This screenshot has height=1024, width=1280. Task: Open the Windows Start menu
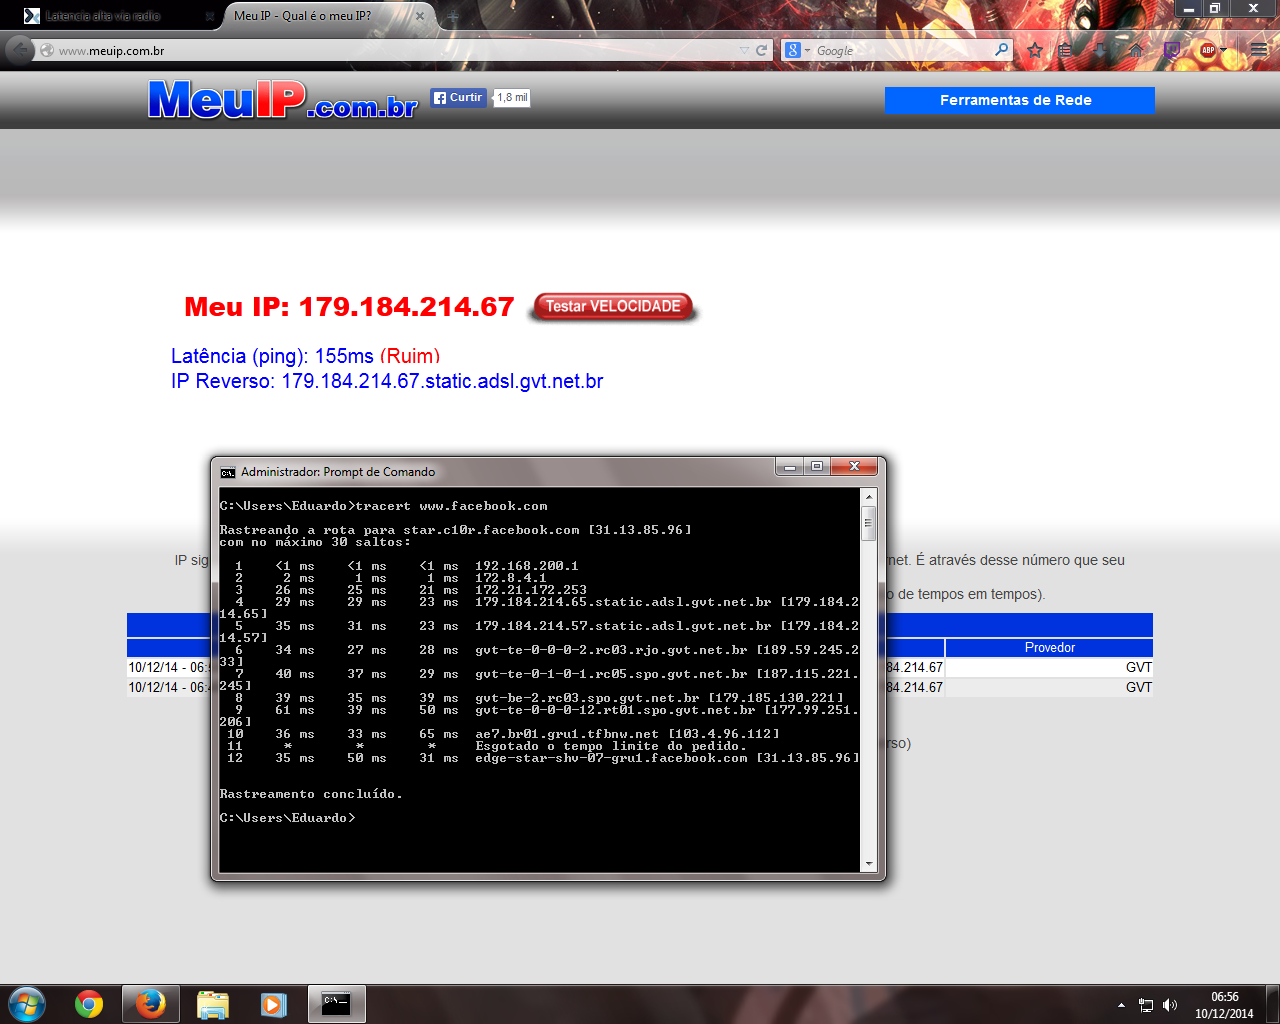pyautogui.click(x=27, y=1004)
